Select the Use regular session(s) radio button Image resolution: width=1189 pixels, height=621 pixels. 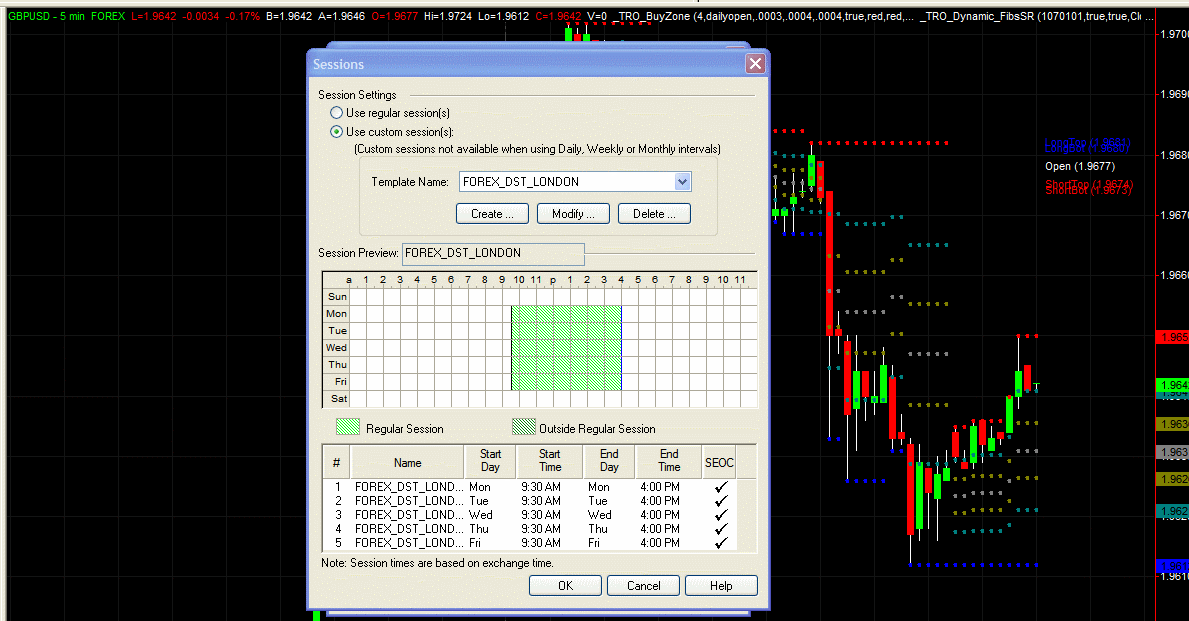click(x=337, y=113)
